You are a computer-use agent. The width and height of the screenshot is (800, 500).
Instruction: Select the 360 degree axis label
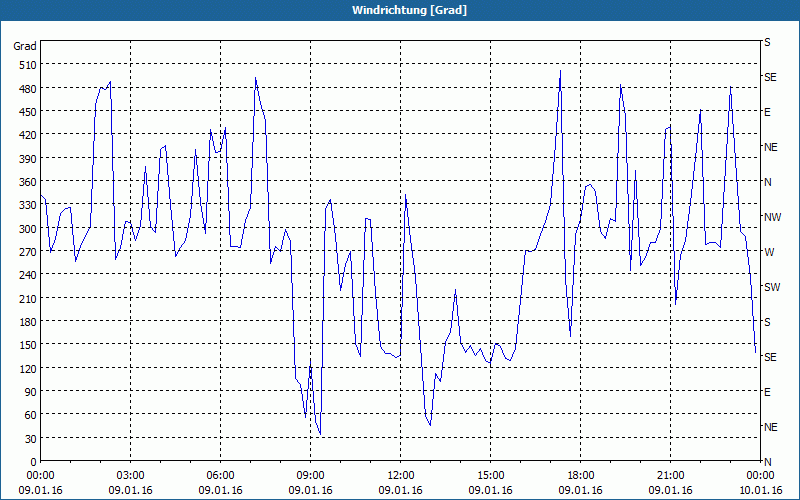[28, 182]
